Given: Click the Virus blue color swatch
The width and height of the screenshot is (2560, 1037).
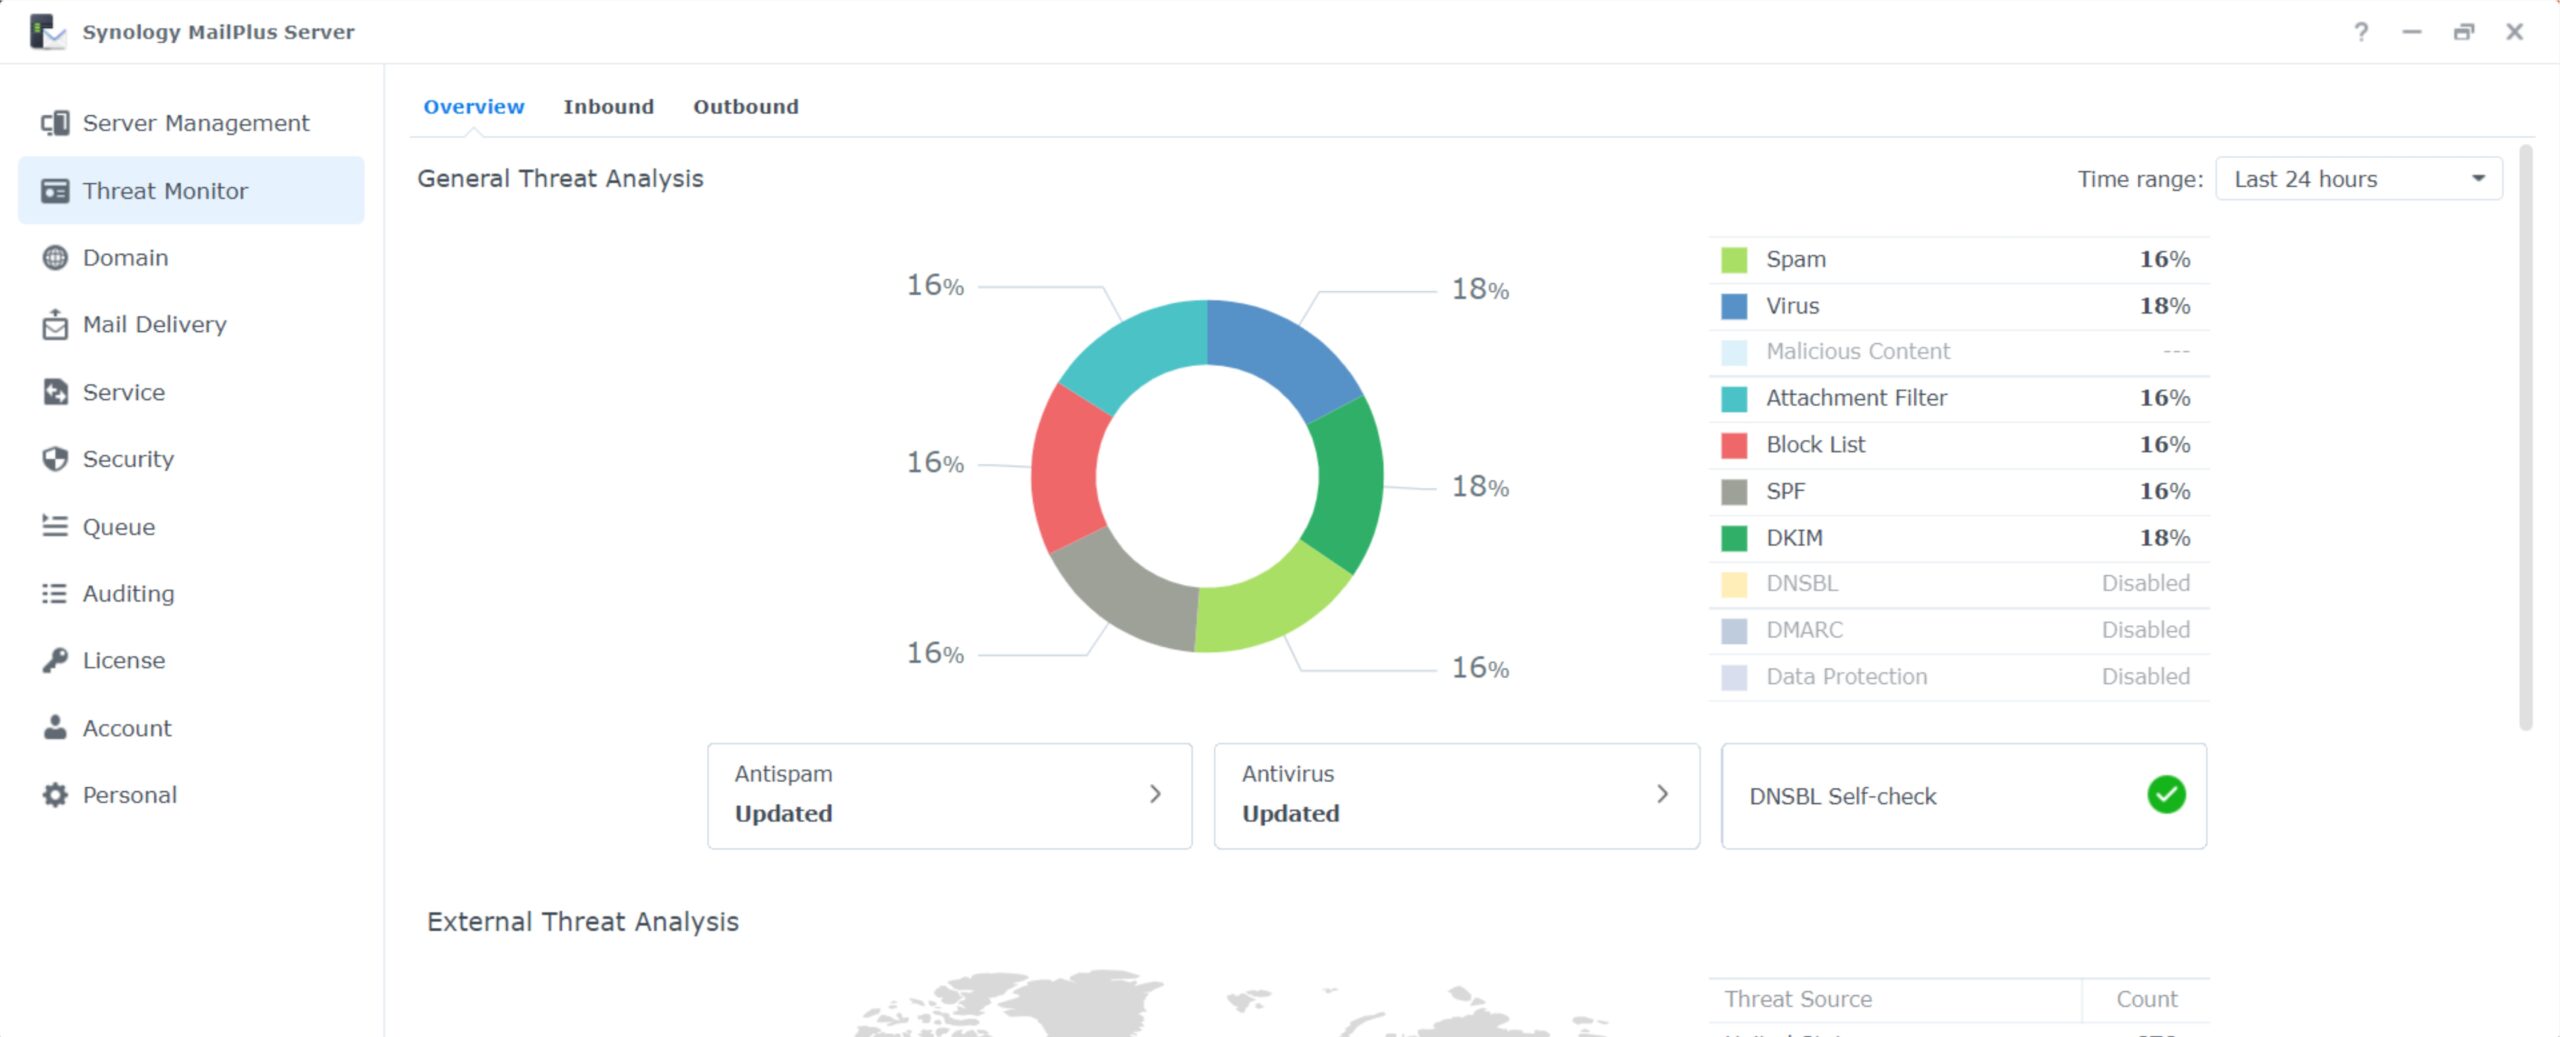Looking at the screenshot, I should point(1734,306).
